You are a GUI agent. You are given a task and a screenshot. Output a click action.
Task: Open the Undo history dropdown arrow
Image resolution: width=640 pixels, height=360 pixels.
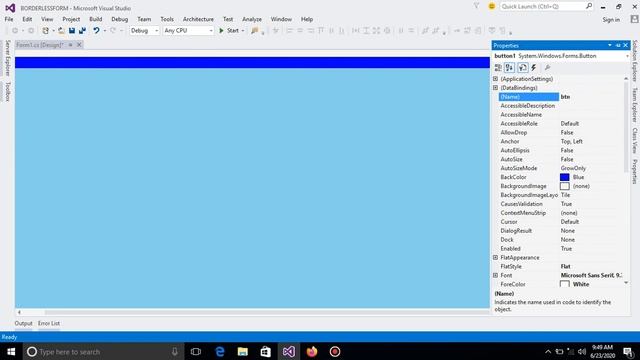point(104,31)
